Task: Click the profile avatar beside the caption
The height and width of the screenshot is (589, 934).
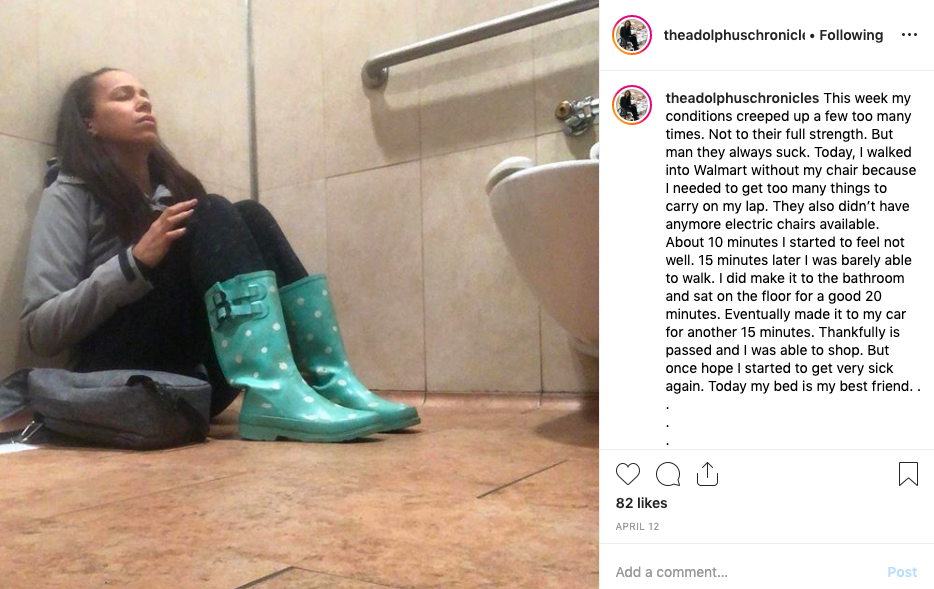Action: 631,105
